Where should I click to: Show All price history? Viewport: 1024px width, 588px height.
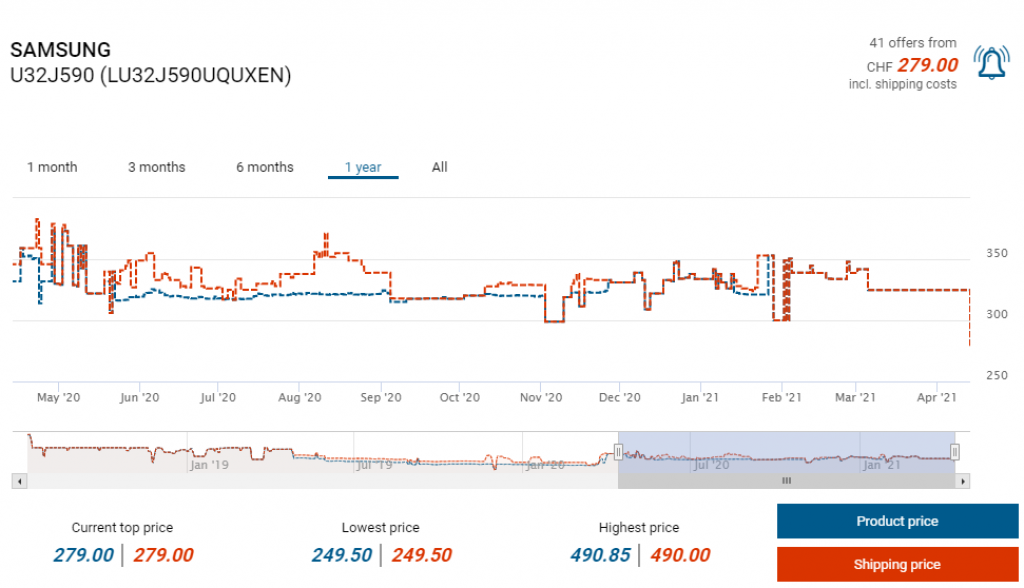click(x=439, y=167)
